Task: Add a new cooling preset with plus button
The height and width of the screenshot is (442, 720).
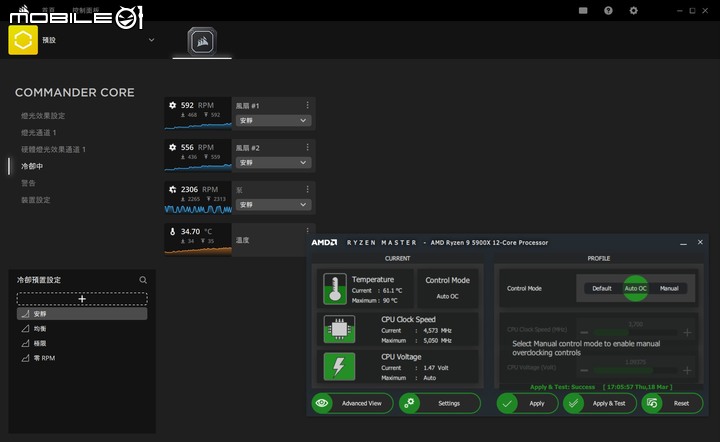Action: point(82,299)
